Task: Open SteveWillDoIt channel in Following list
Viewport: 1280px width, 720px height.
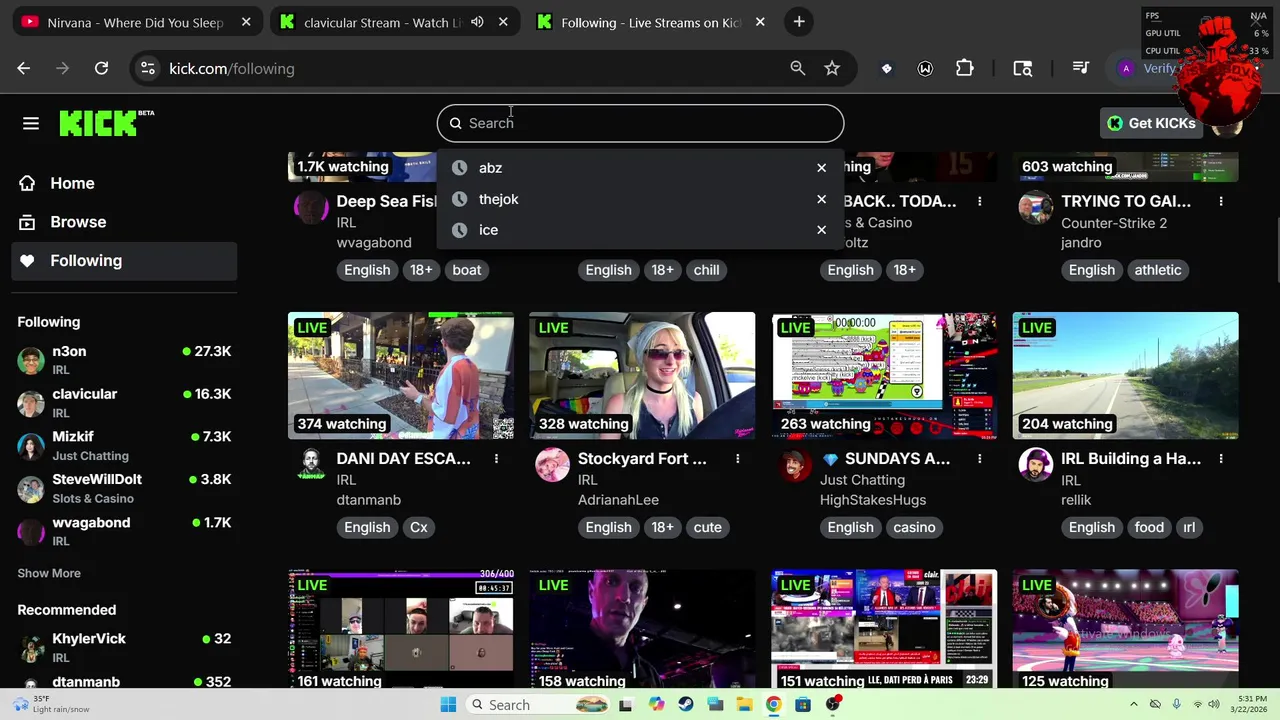Action: 124,488
